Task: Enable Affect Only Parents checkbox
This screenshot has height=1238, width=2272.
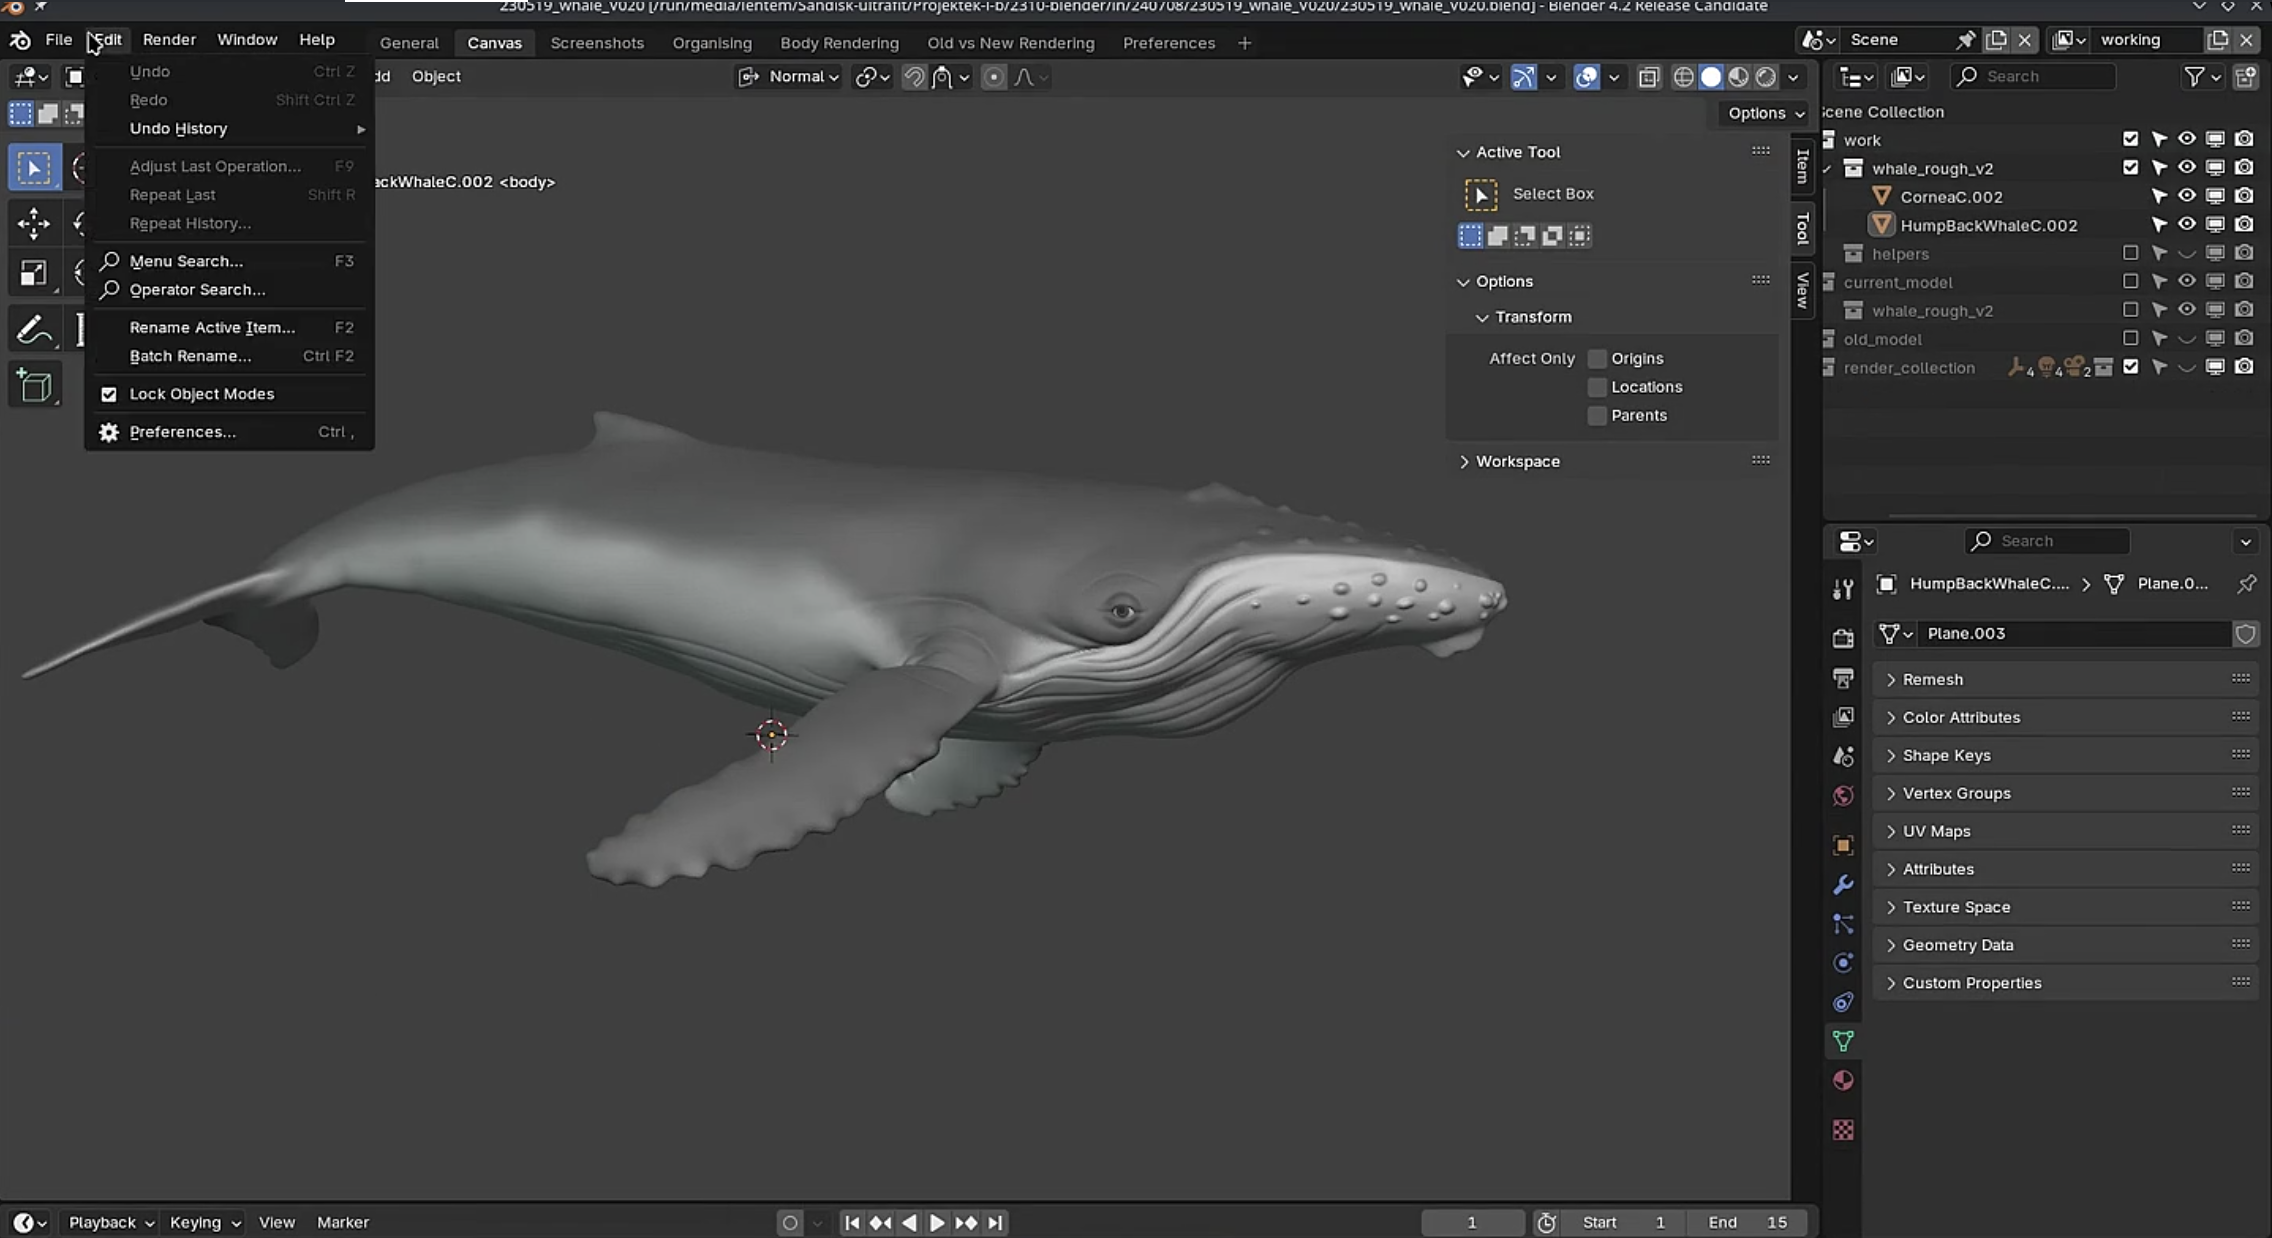Action: [1597, 415]
